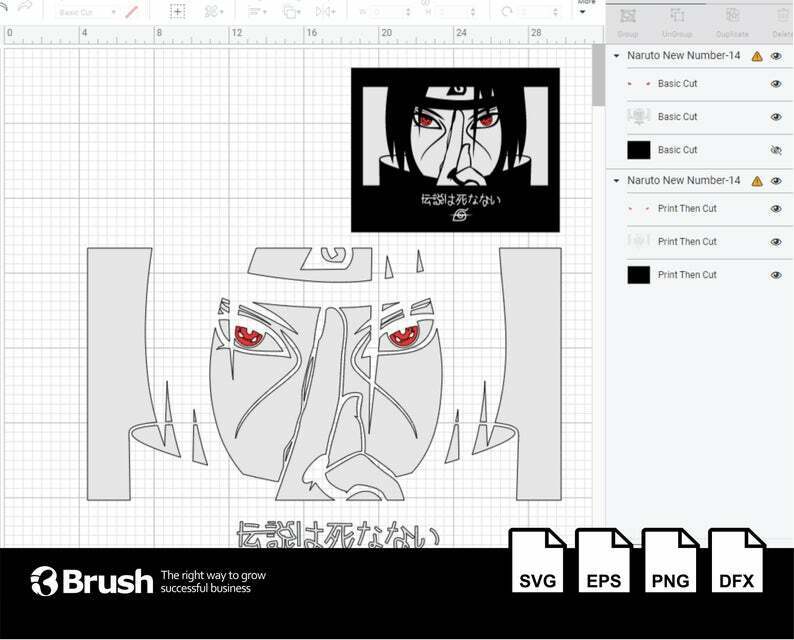This screenshot has height=640, width=794.
Task: Click the Rotate icon
Action: 506,11
